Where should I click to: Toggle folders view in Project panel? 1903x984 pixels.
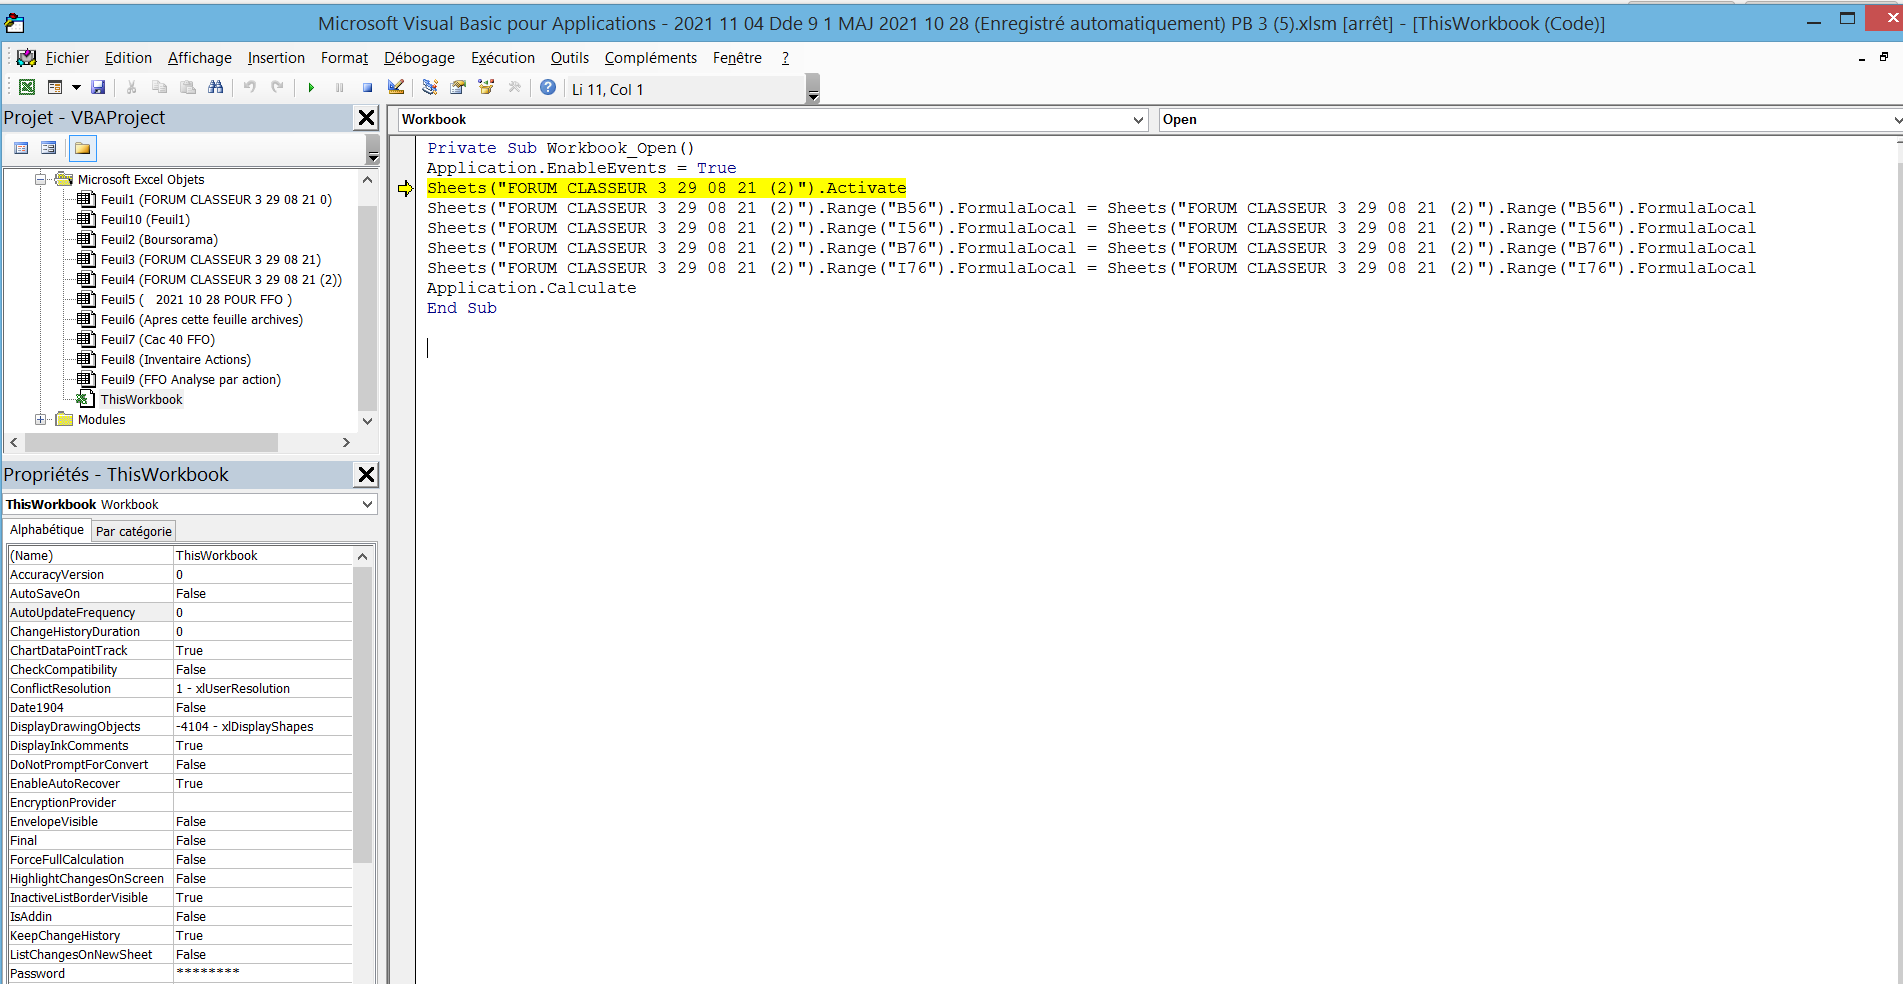83,149
